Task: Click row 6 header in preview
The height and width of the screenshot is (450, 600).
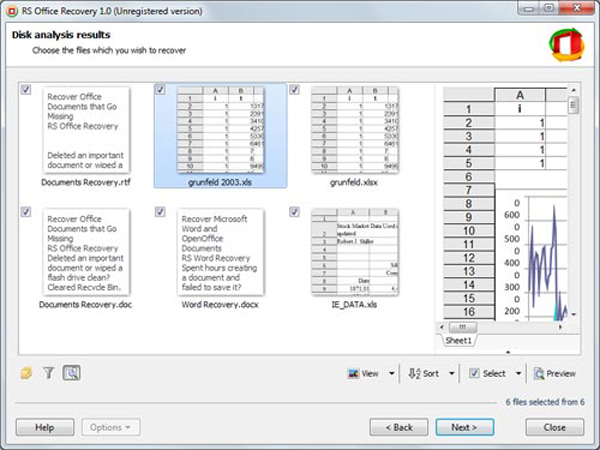Action: point(469,176)
